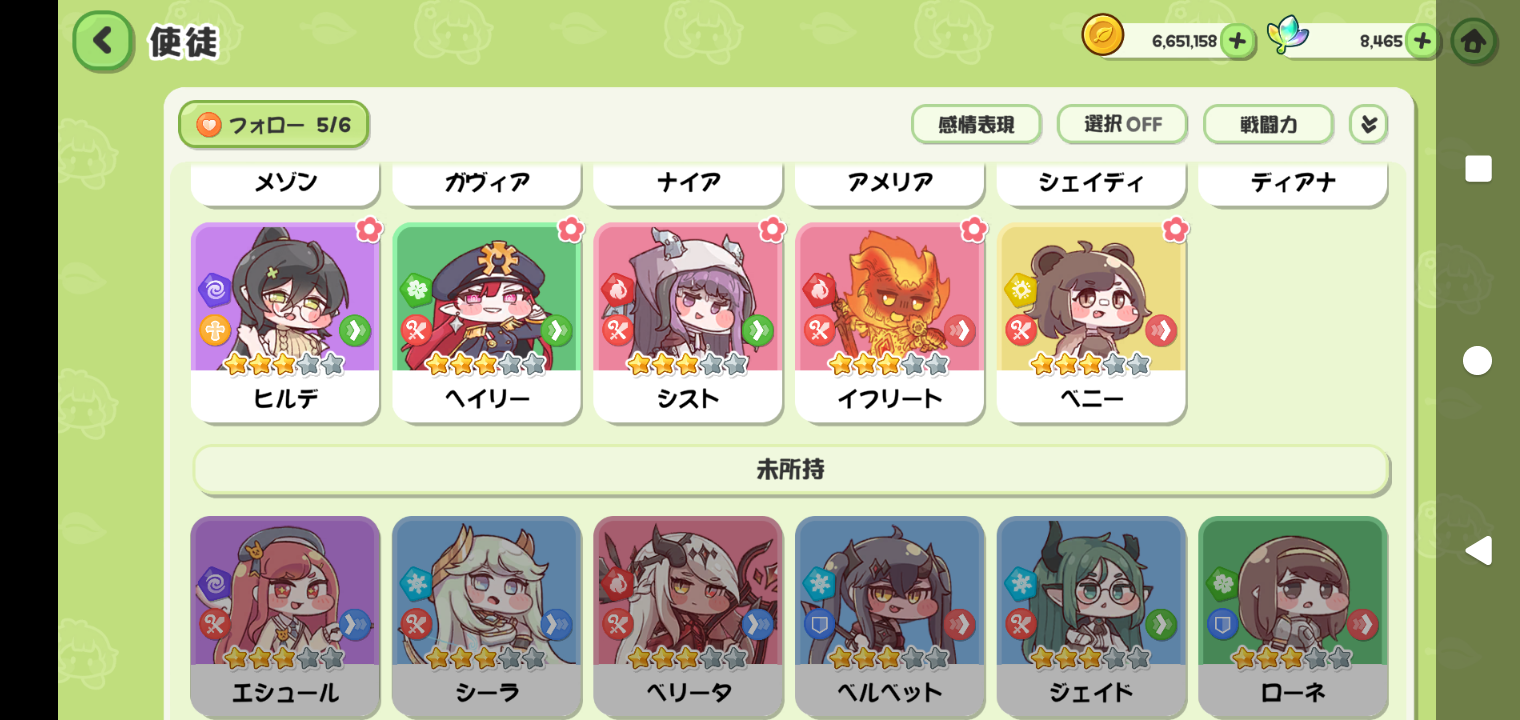Screen dimensions: 1520x720
Task: Open the 戦闘力 sort dropdown
Action: [1268, 125]
